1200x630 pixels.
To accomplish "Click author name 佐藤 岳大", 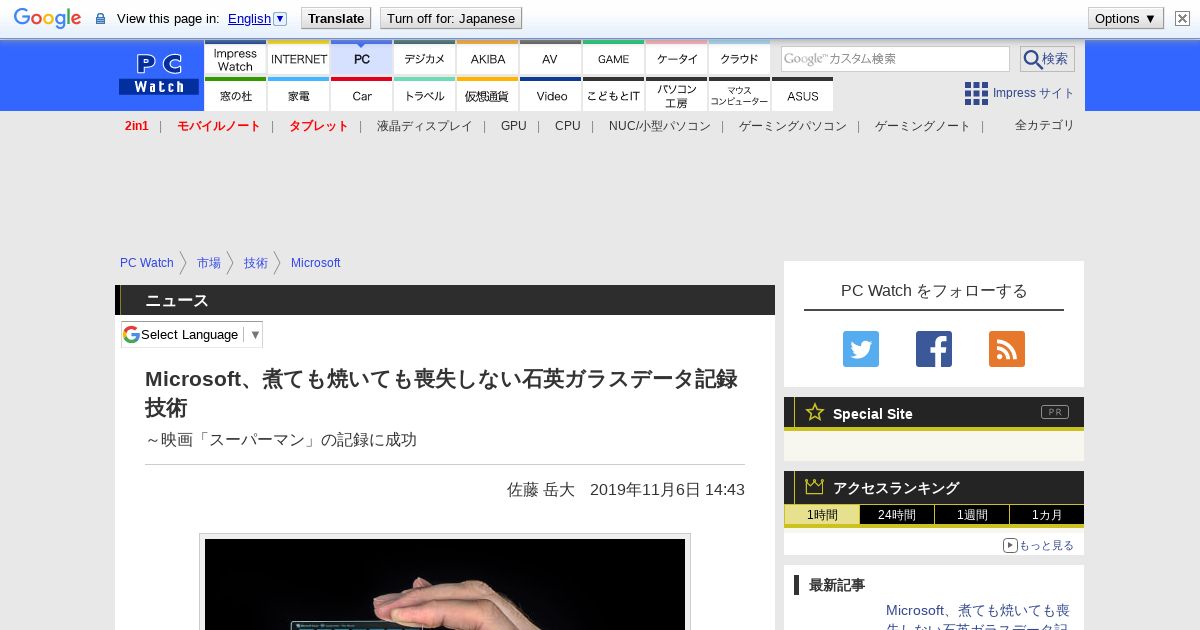I will [541, 490].
